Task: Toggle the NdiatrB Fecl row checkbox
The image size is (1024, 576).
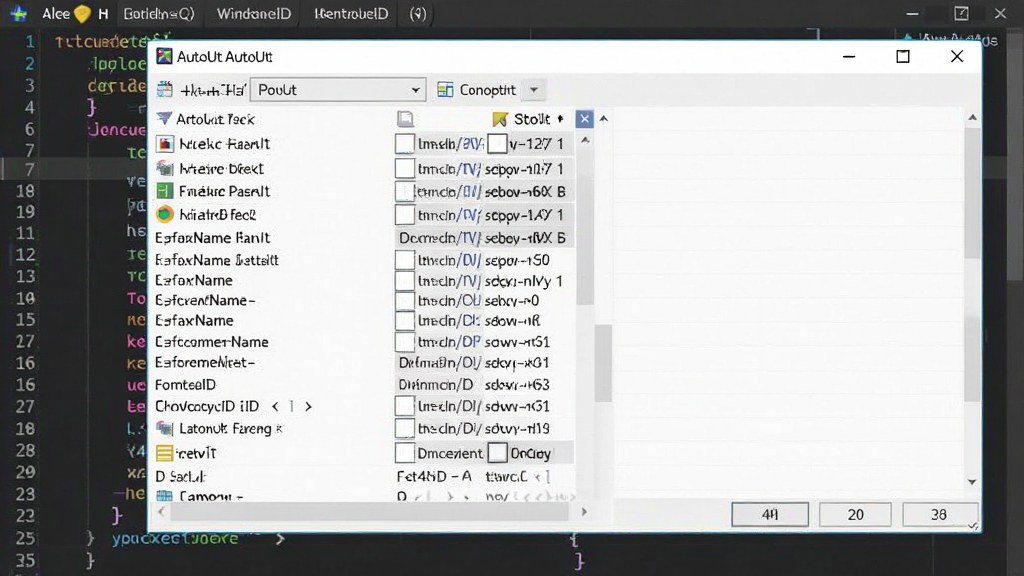Action: [405, 214]
